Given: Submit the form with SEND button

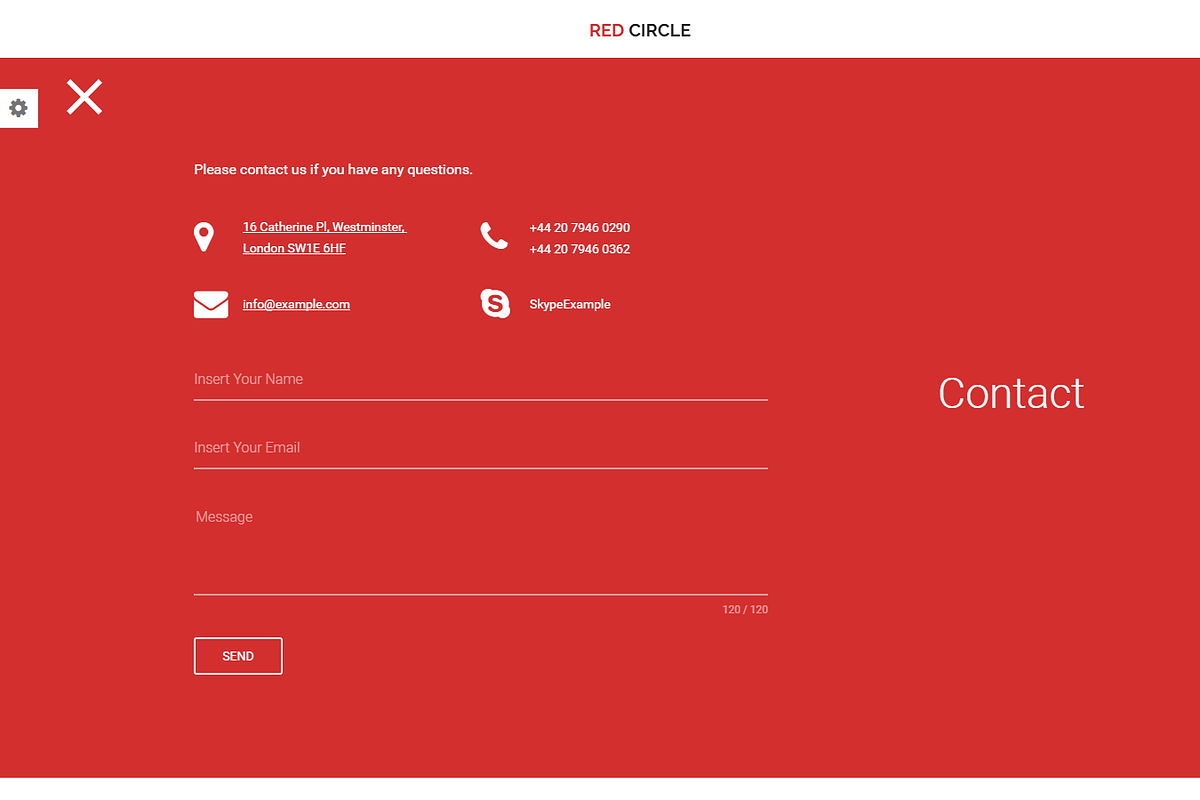Looking at the screenshot, I should (x=238, y=656).
